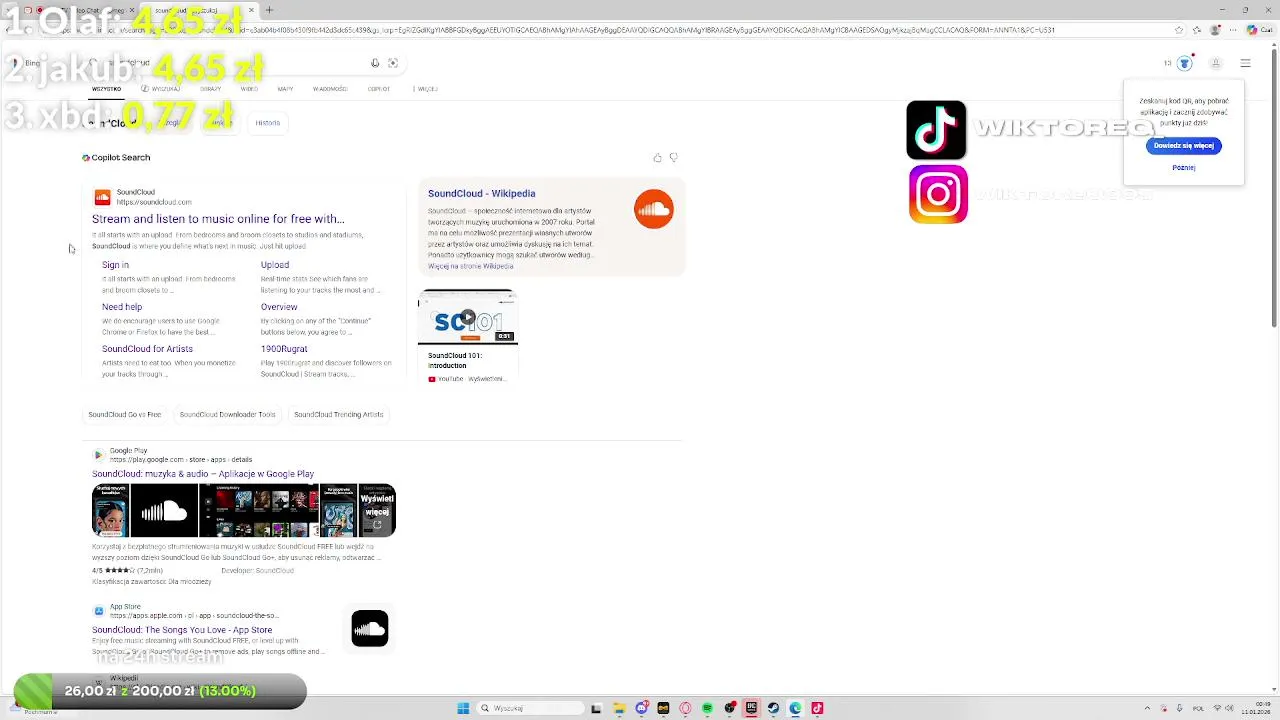Image resolution: width=1280 pixels, height=720 pixels.
Task: Open TikTok app from the taskbar
Action: click(817, 708)
